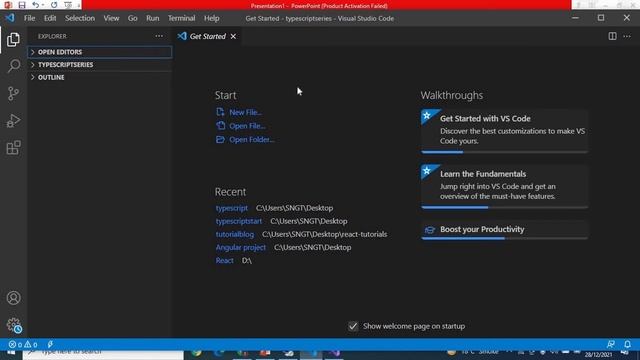The width and height of the screenshot is (640, 360).
Task: Toggle Show welcome page on startup checkbox
Action: pyautogui.click(x=353, y=326)
